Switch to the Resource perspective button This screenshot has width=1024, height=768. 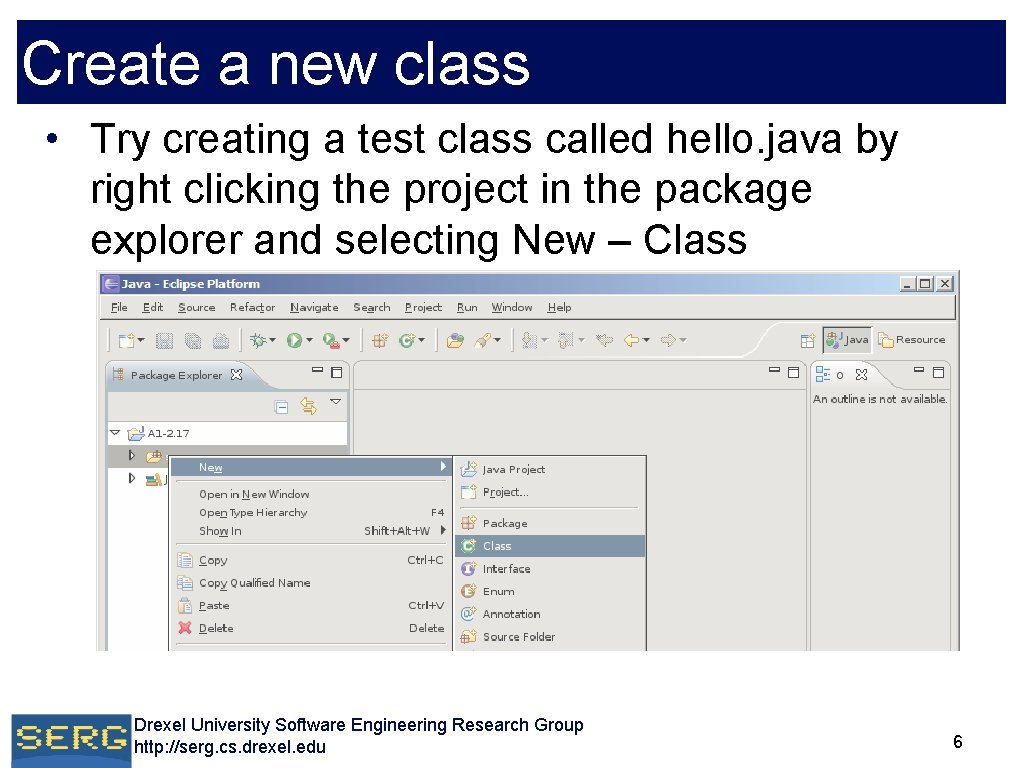click(912, 340)
